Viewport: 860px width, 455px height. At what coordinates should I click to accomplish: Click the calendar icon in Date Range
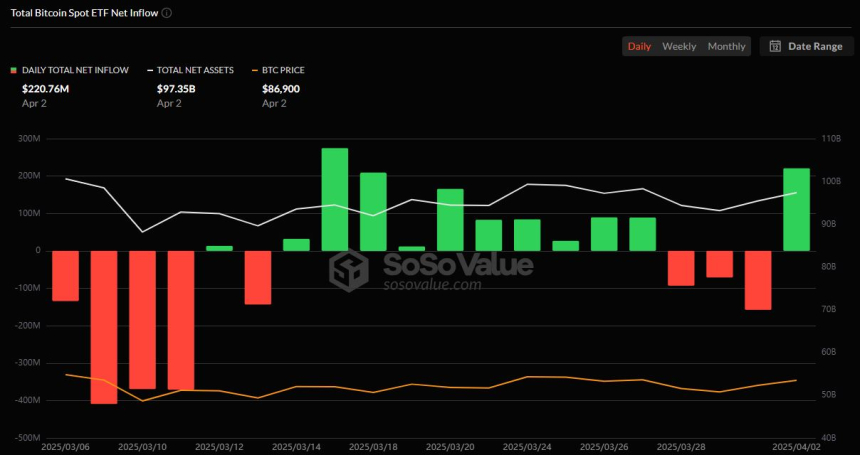tap(775, 46)
